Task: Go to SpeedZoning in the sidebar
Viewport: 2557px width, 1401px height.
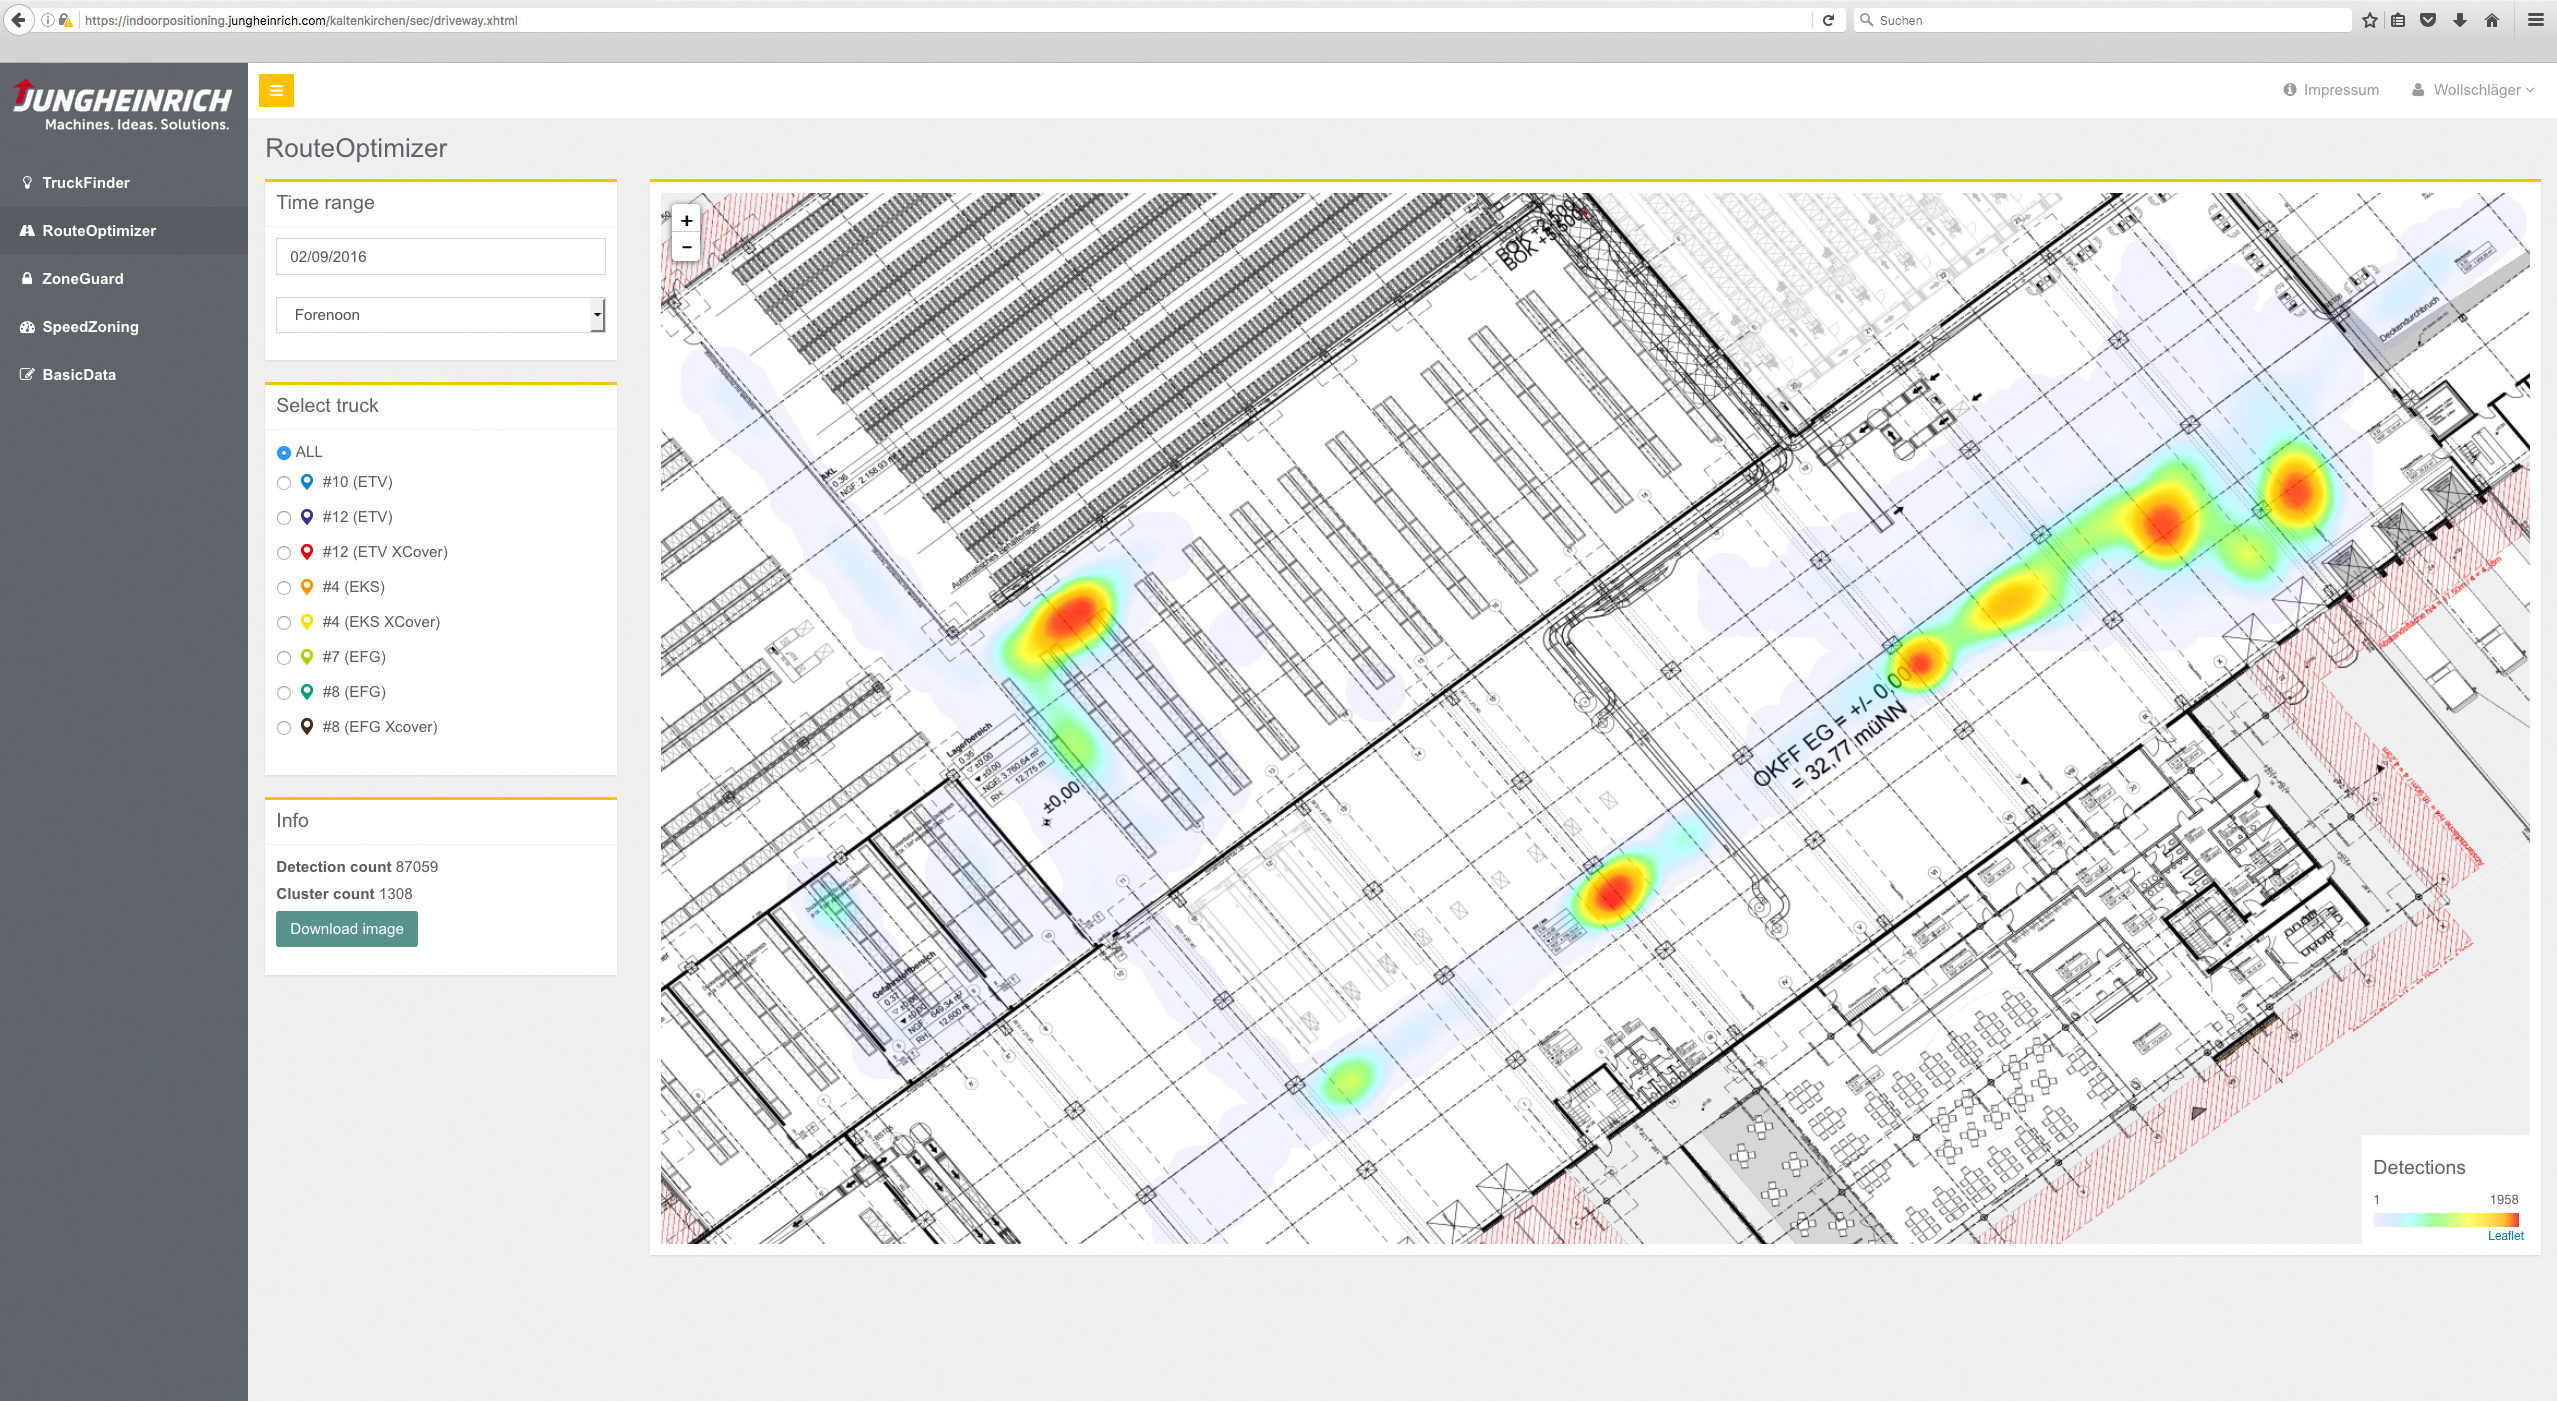Action: coord(90,327)
